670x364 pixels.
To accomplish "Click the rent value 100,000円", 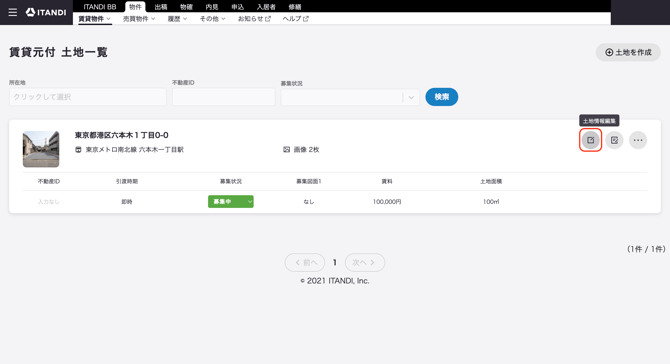I will coord(387,202).
